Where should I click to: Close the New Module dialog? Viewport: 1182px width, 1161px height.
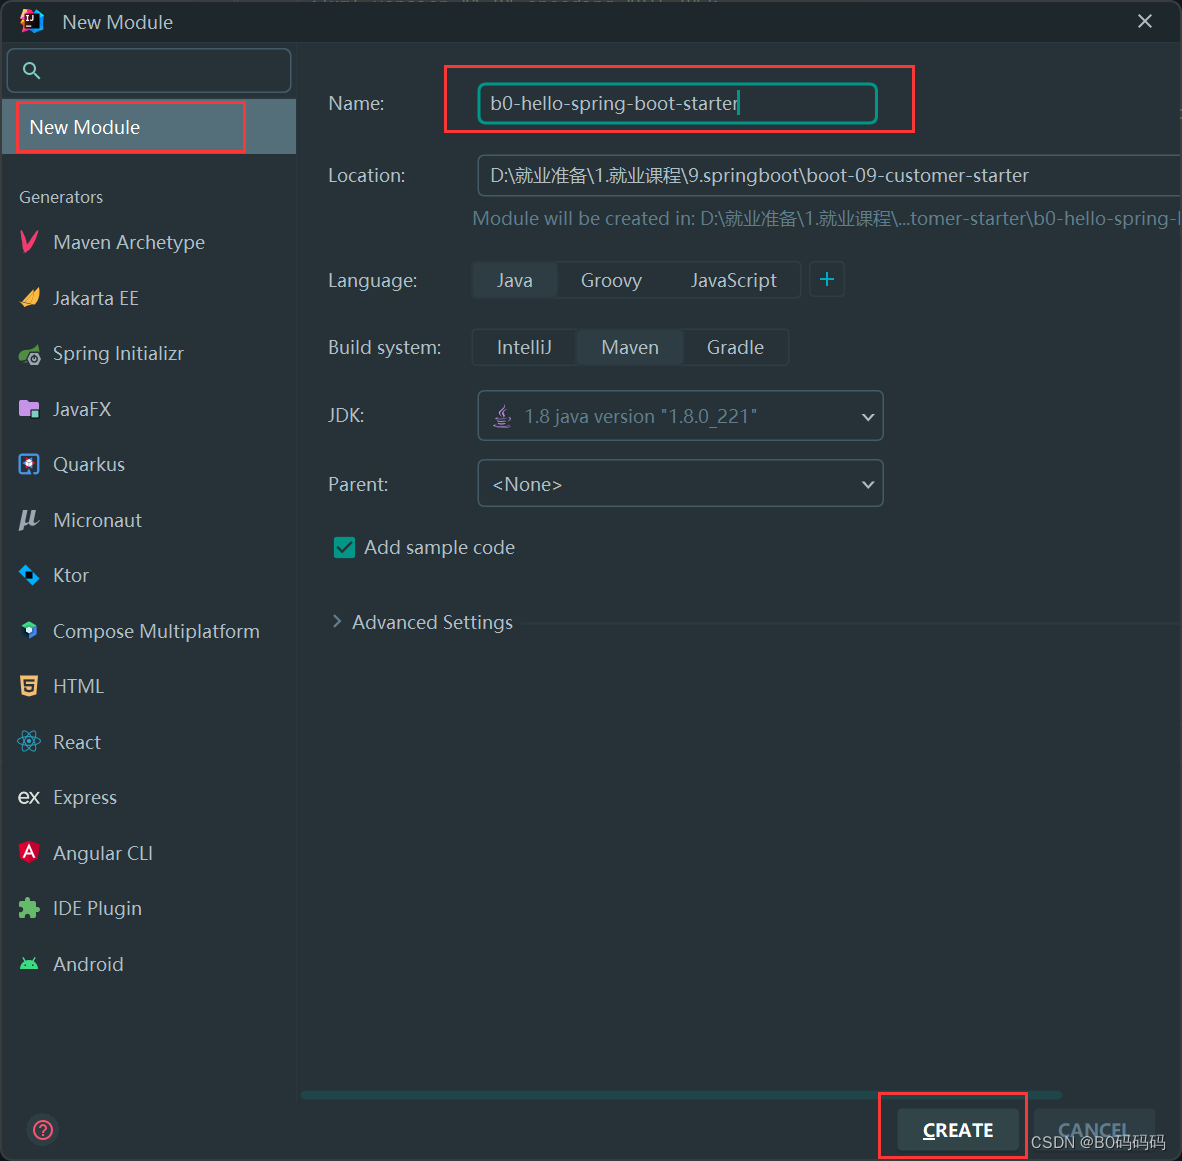point(1144,21)
